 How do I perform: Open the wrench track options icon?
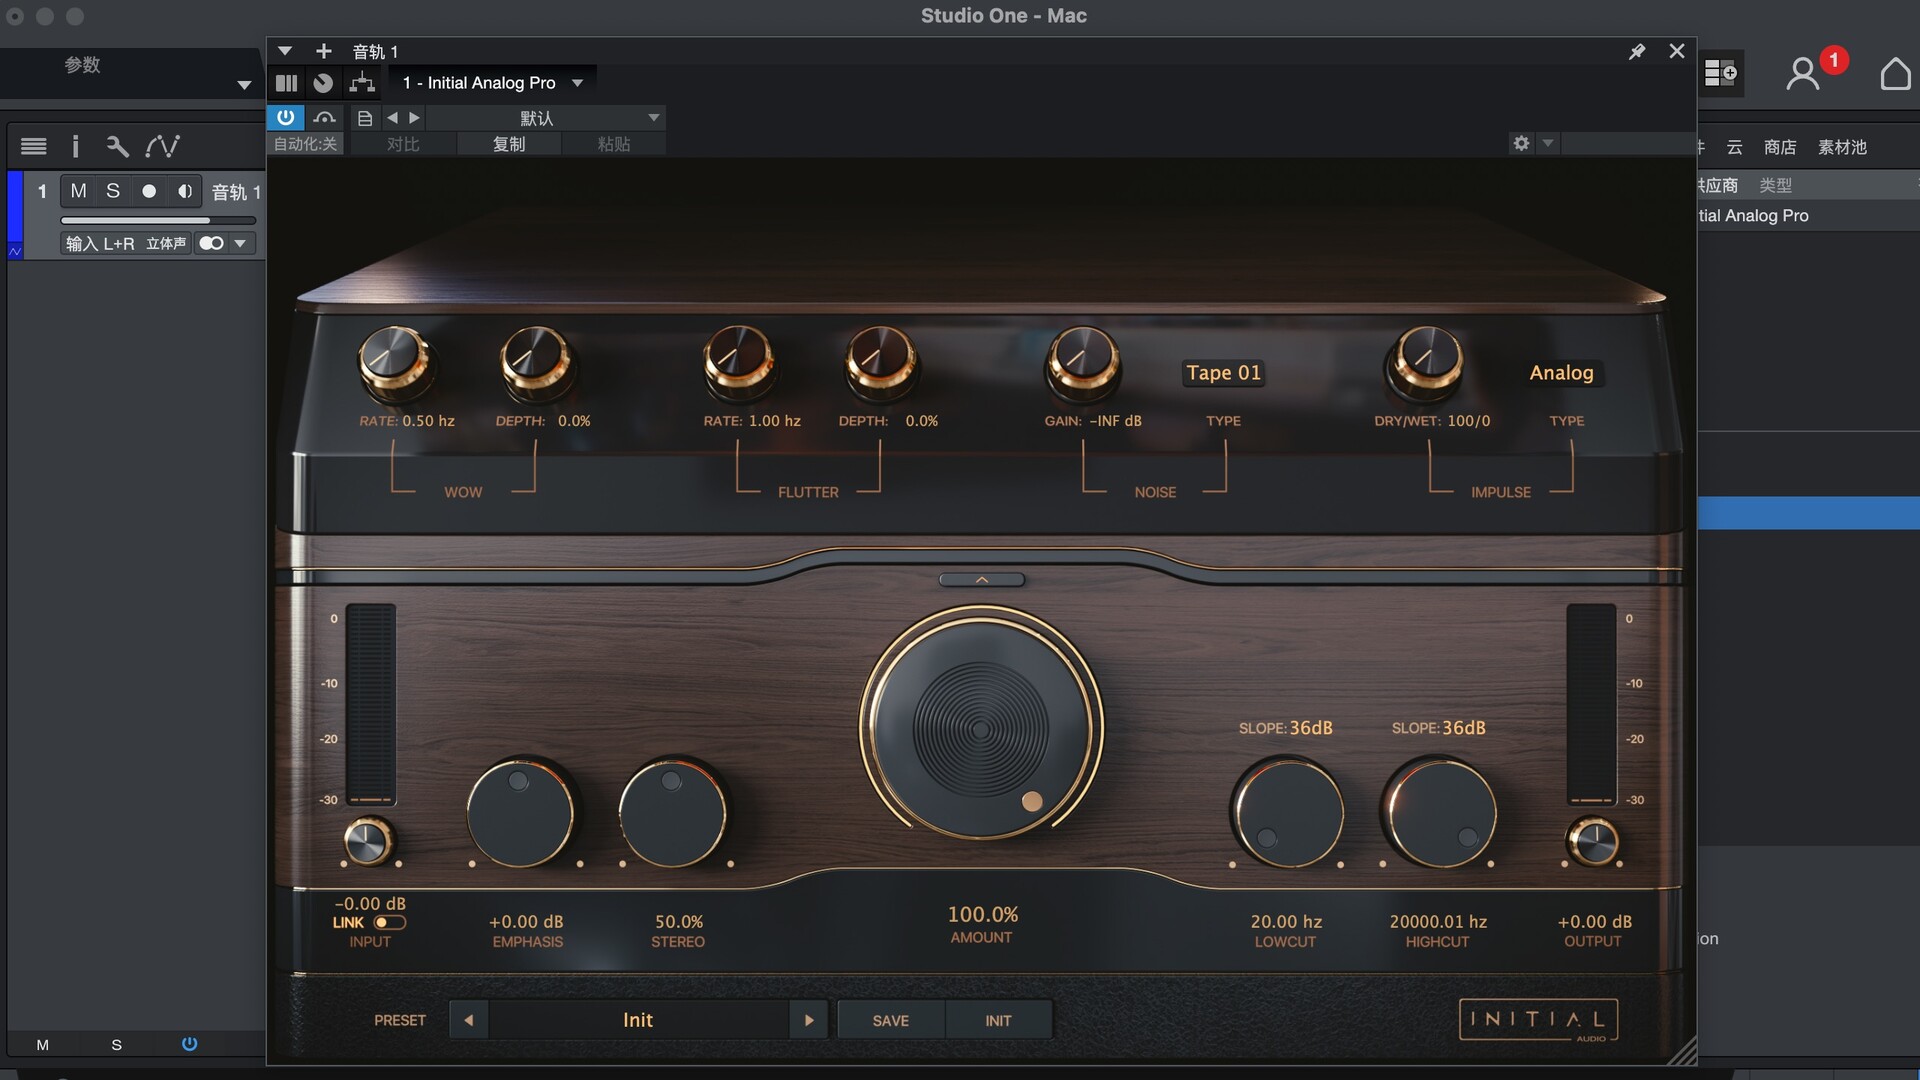point(117,147)
